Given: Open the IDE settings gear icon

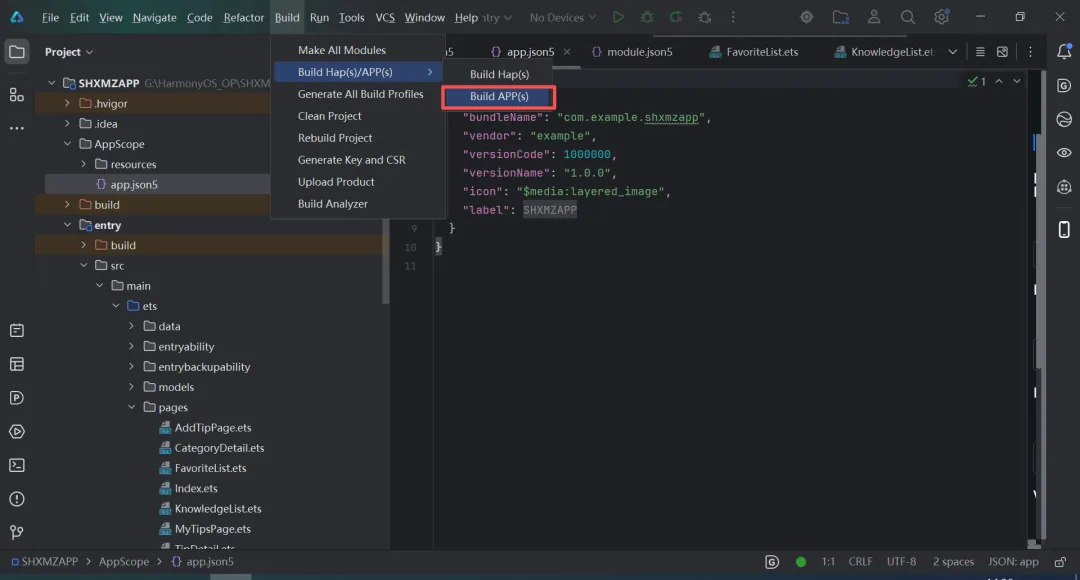Looking at the screenshot, I should (x=942, y=17).
